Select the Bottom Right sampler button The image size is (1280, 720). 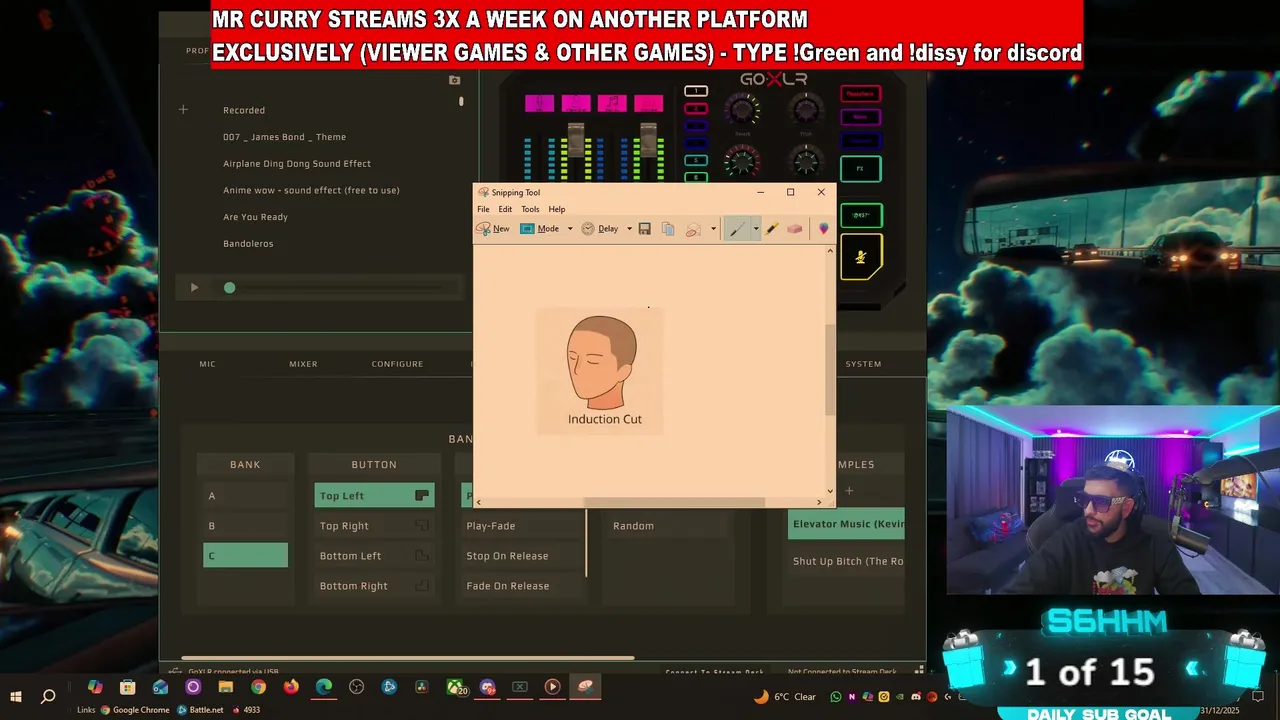tap(374, 586)
